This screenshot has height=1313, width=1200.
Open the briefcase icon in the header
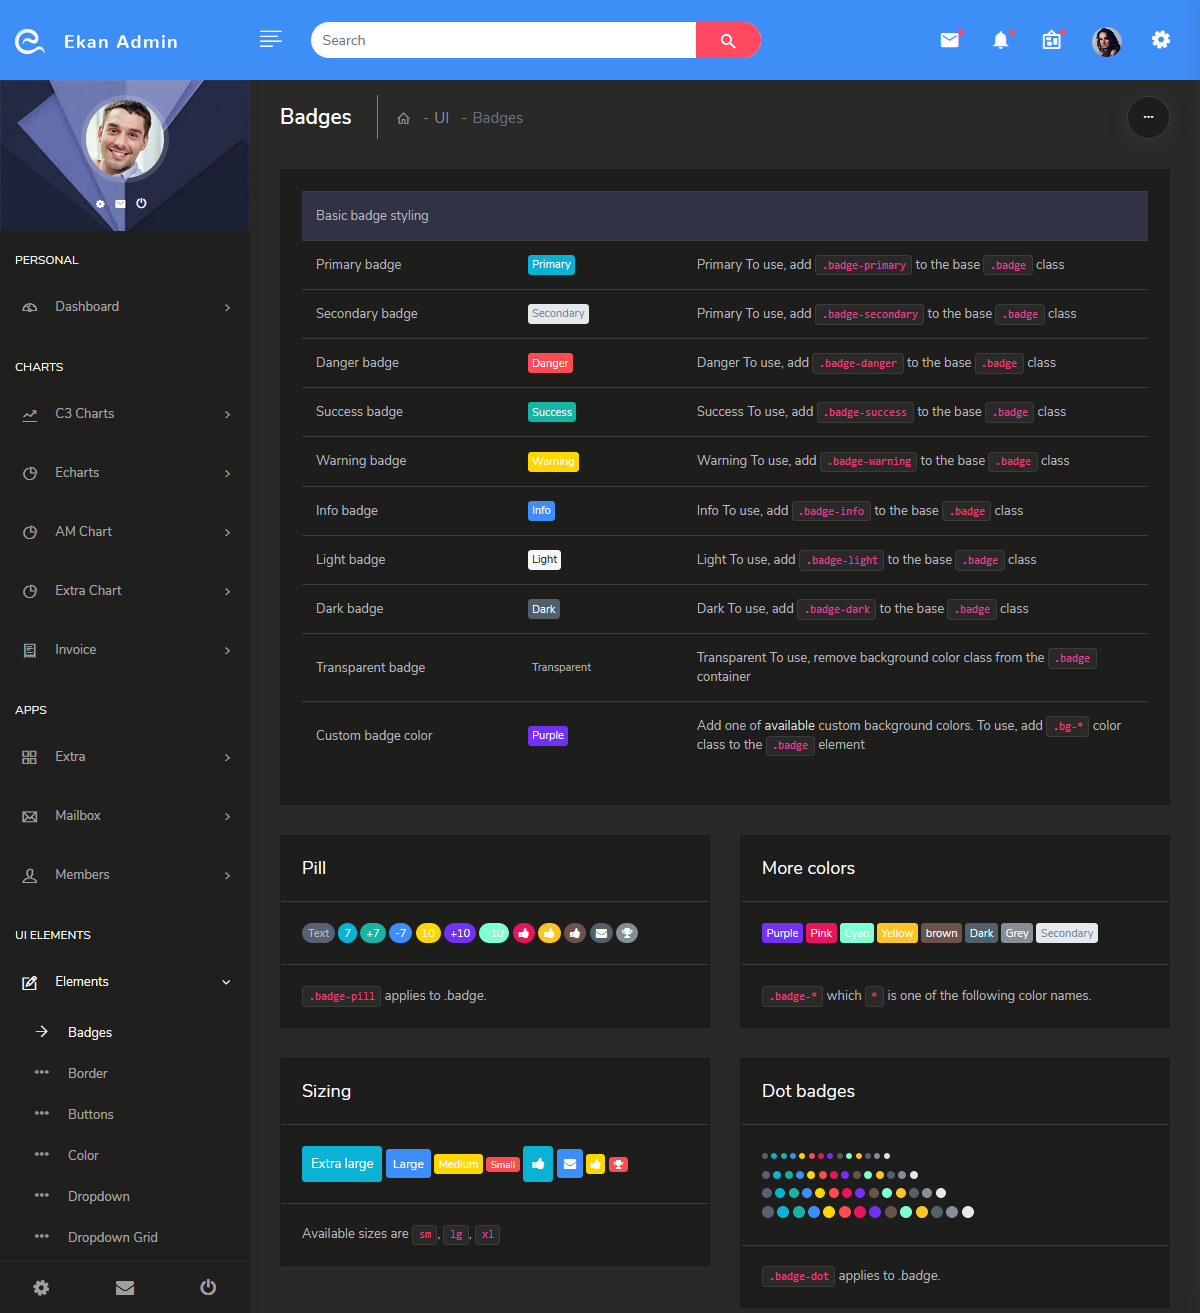1051,40
